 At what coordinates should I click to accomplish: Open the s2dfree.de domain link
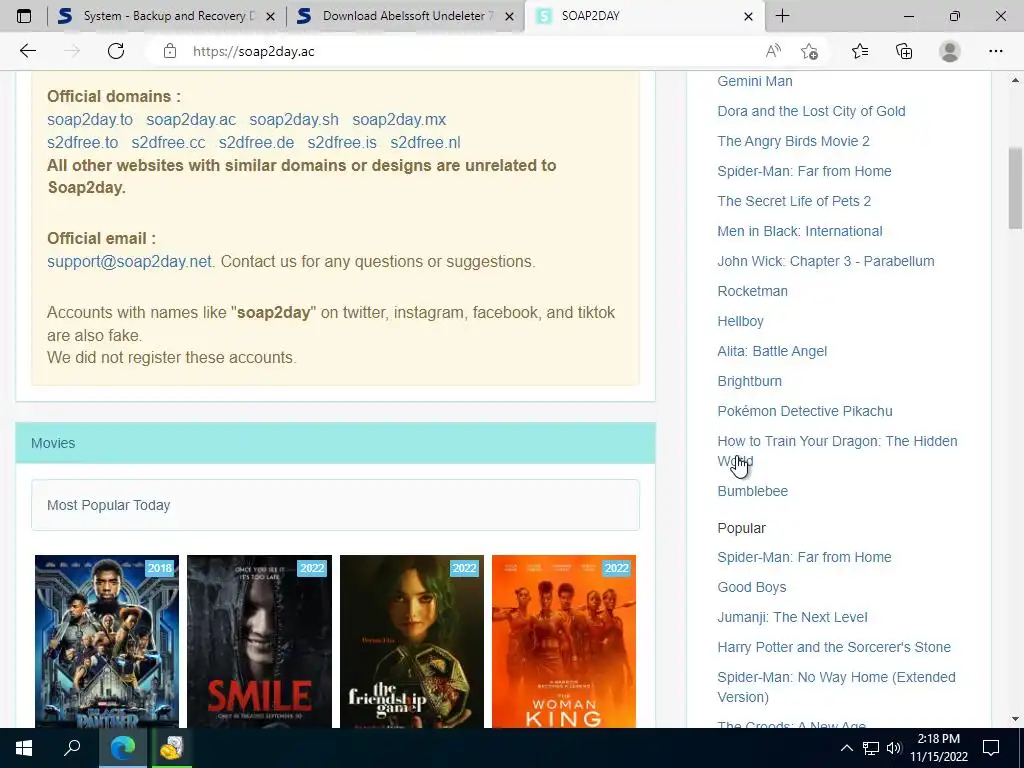tap(256, 142)
